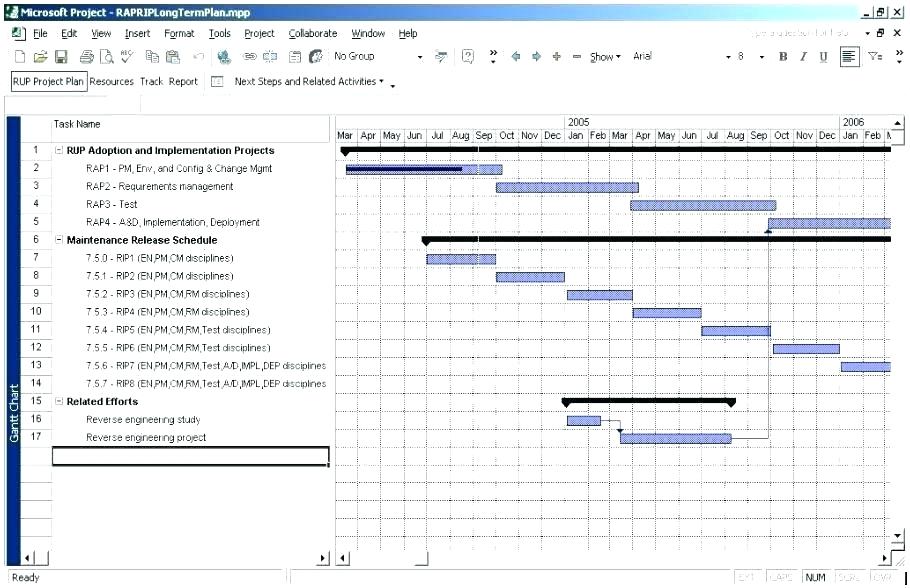The width and height of the screenshot is (910, 588).
Task: Click the Report guide button
Action: pos(183,82)
